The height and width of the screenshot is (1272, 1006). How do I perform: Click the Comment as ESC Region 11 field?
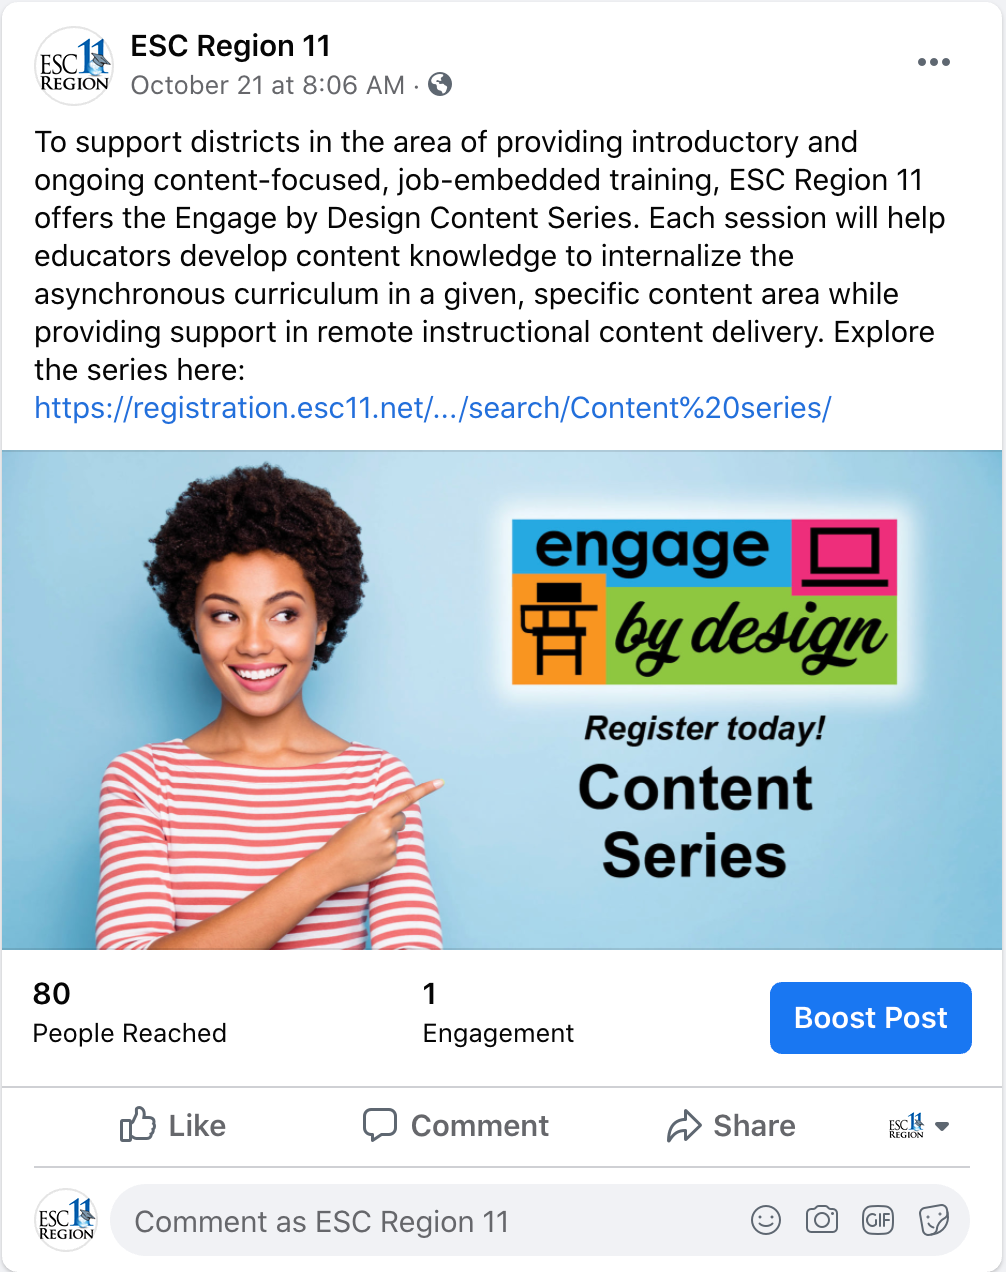[x=540, y=1220]
